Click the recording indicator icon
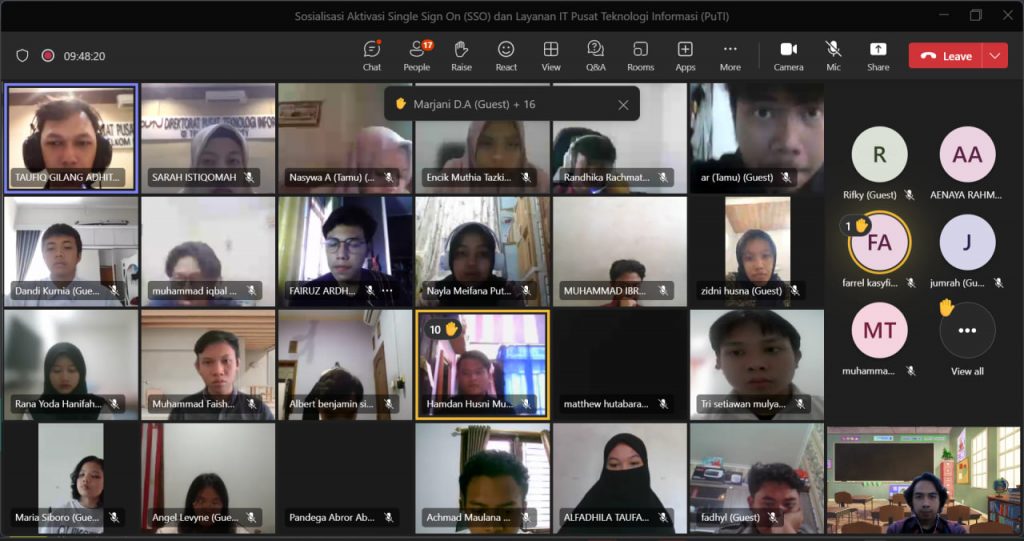 (x=47, y=56)
